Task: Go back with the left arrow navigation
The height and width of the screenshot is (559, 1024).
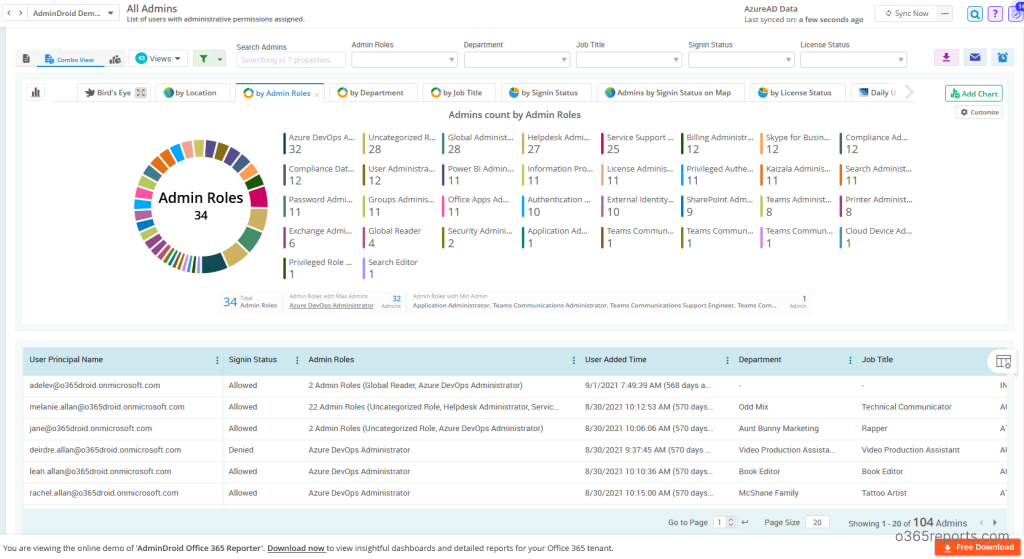Action: tap(9, 13)
